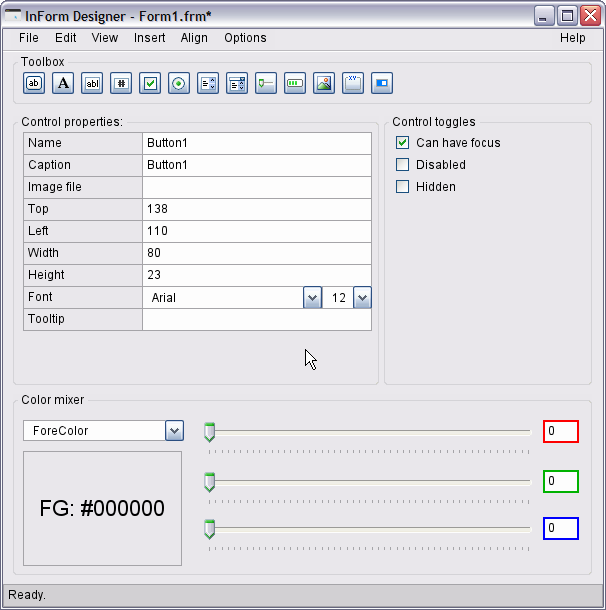
Task: Select the Button control tool
Action: coord(34,83)
